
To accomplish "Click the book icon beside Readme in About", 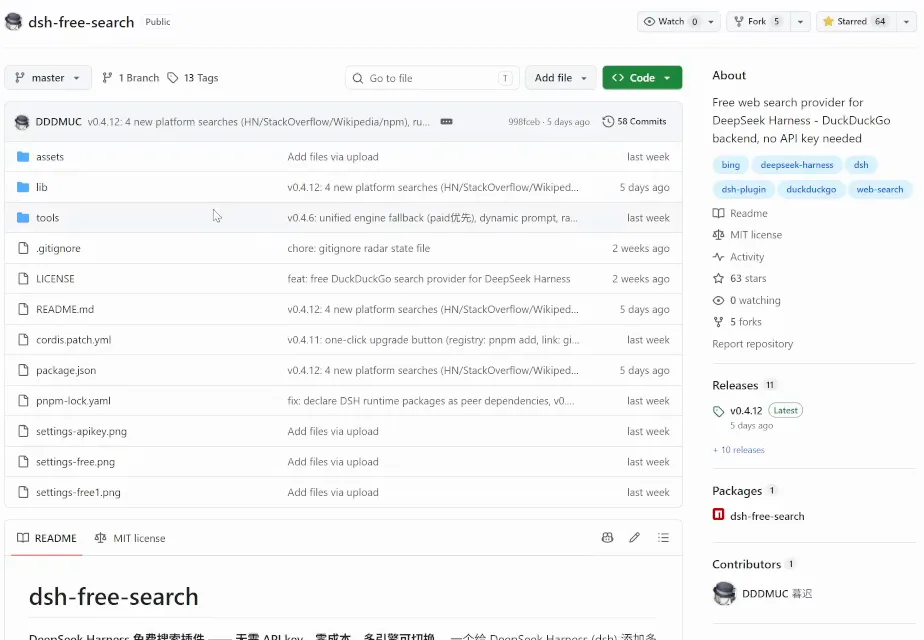I will (718, 213).
